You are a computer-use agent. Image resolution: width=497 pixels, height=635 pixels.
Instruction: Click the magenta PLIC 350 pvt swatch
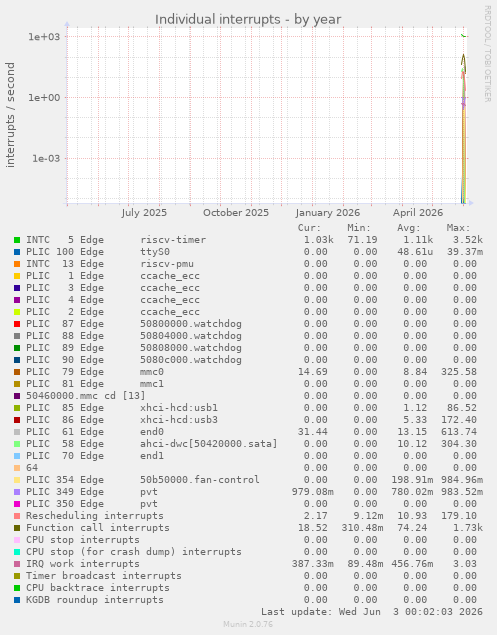pyautogui.click(x=17, y=504)
